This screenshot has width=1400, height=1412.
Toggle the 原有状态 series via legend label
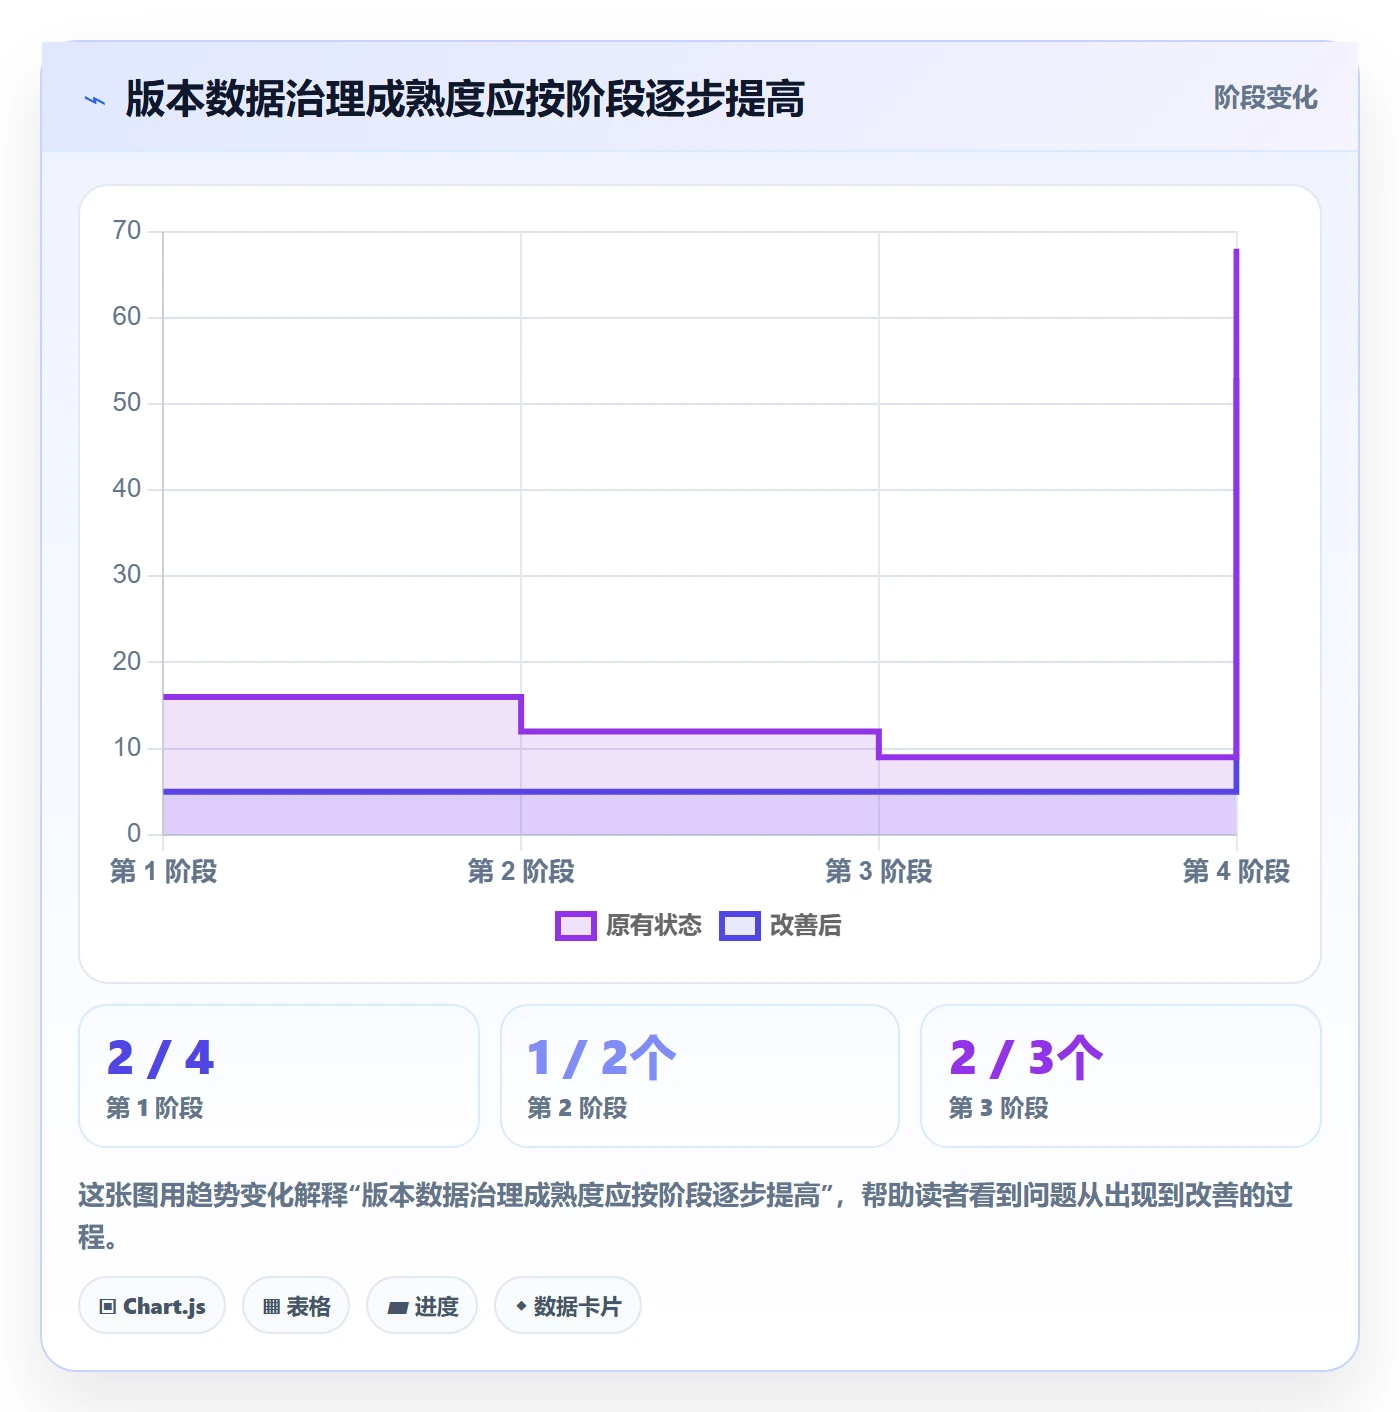(x=654, y=926)
